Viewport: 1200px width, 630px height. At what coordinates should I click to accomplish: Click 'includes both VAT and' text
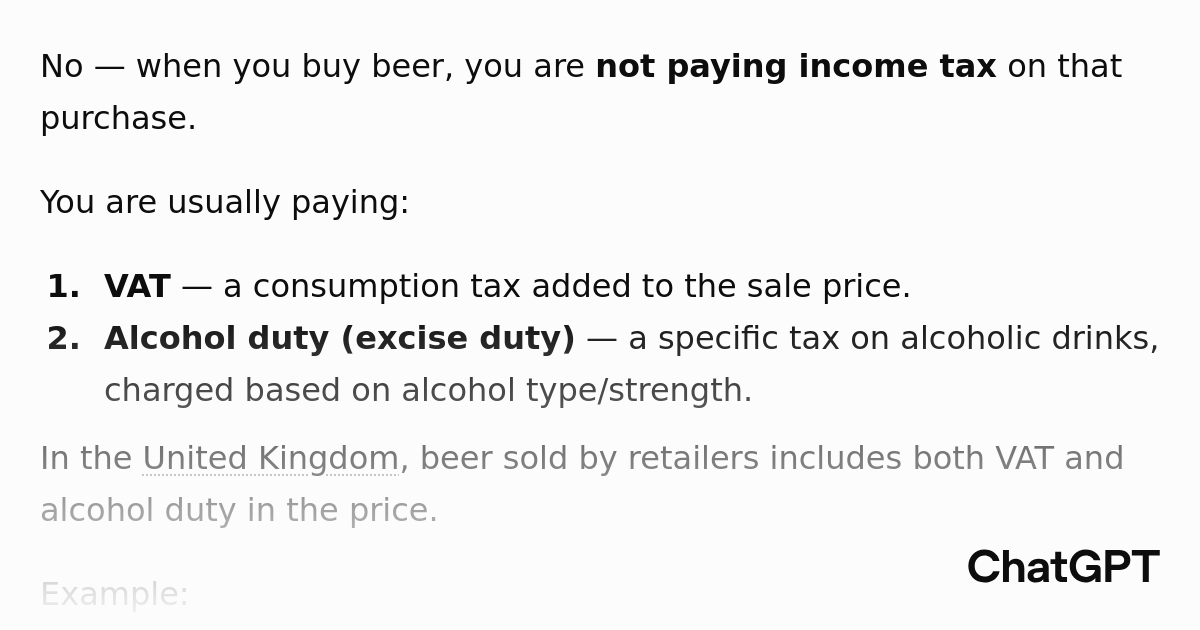click(946, 459)
